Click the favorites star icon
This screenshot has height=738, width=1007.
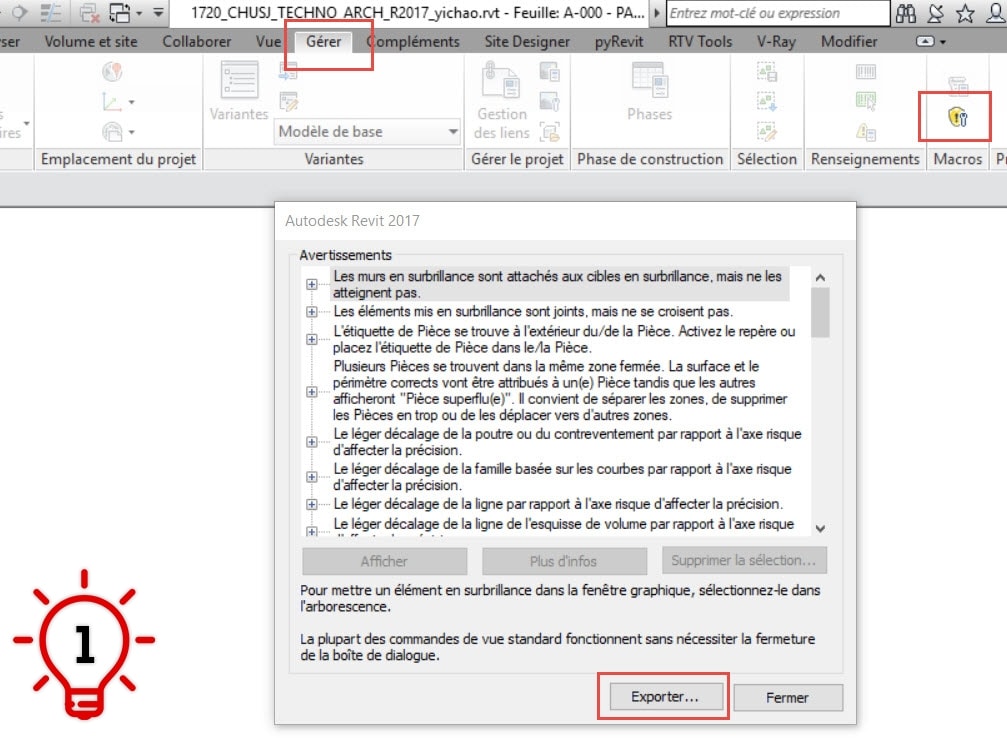964,13
